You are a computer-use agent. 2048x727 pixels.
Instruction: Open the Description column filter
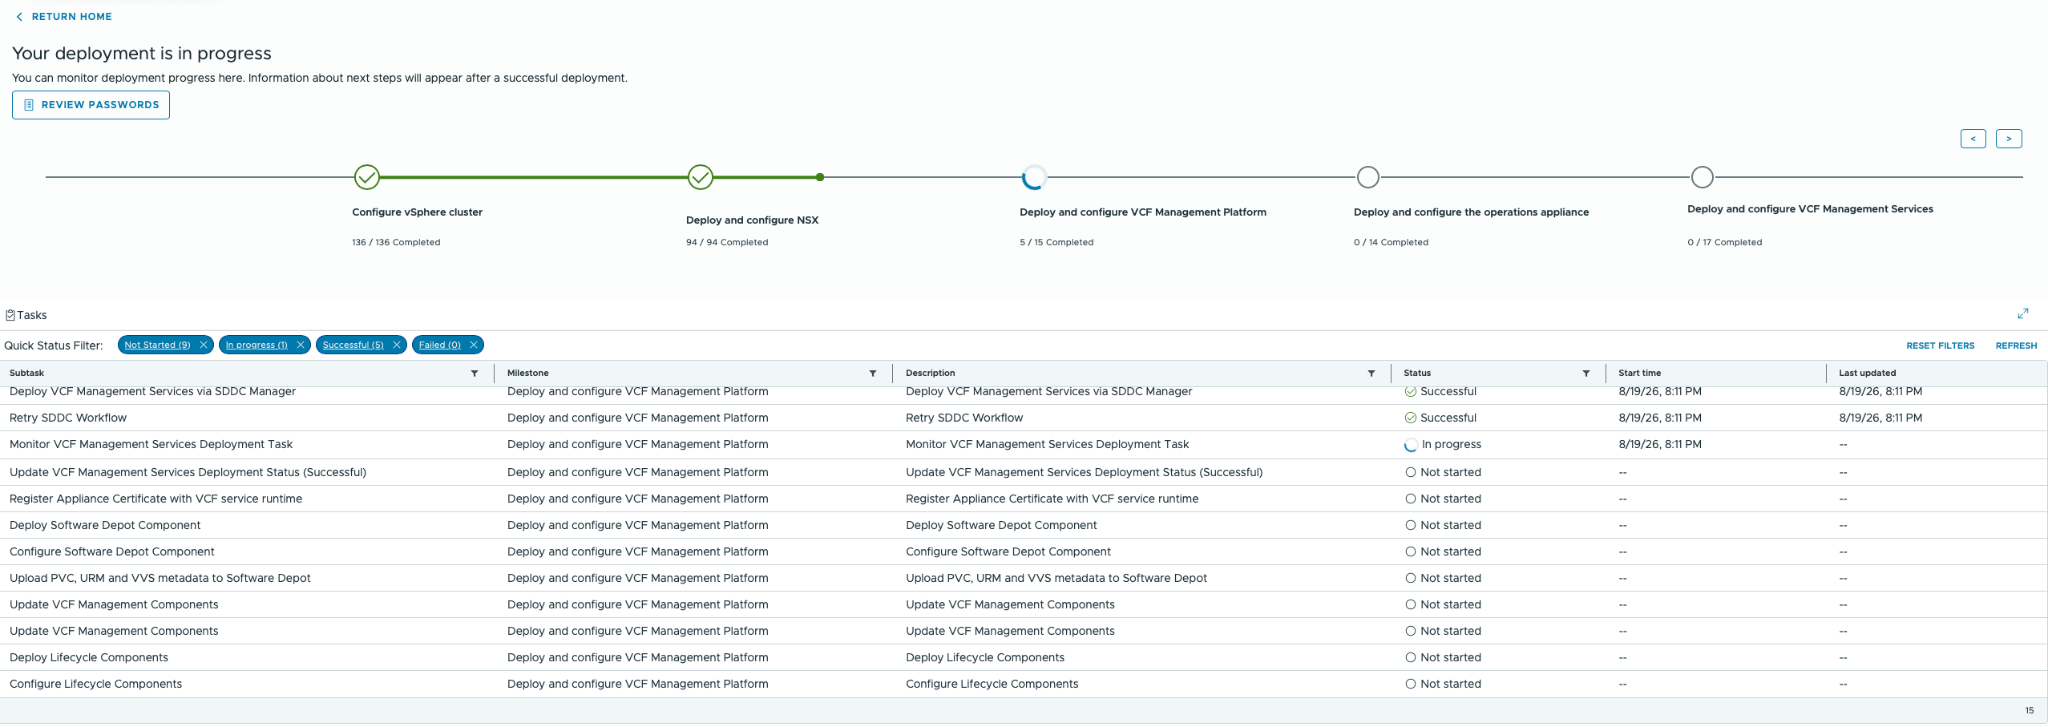[x=1371, y=373]
